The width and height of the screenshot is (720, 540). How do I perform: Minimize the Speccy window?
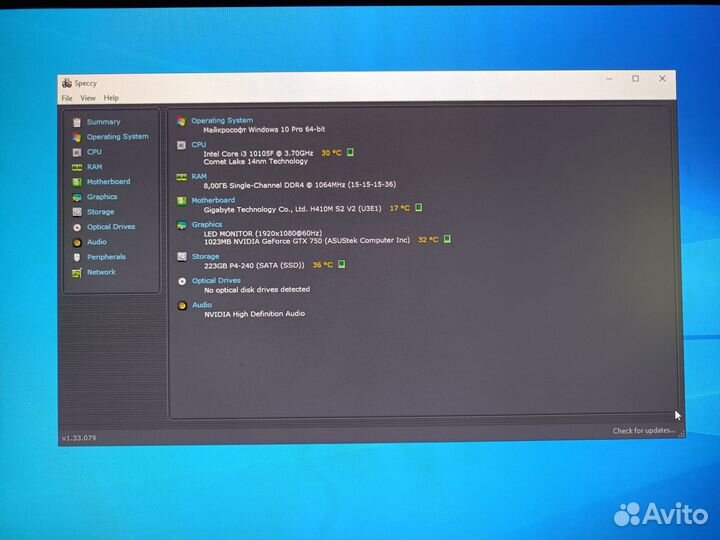pos(609,79)
